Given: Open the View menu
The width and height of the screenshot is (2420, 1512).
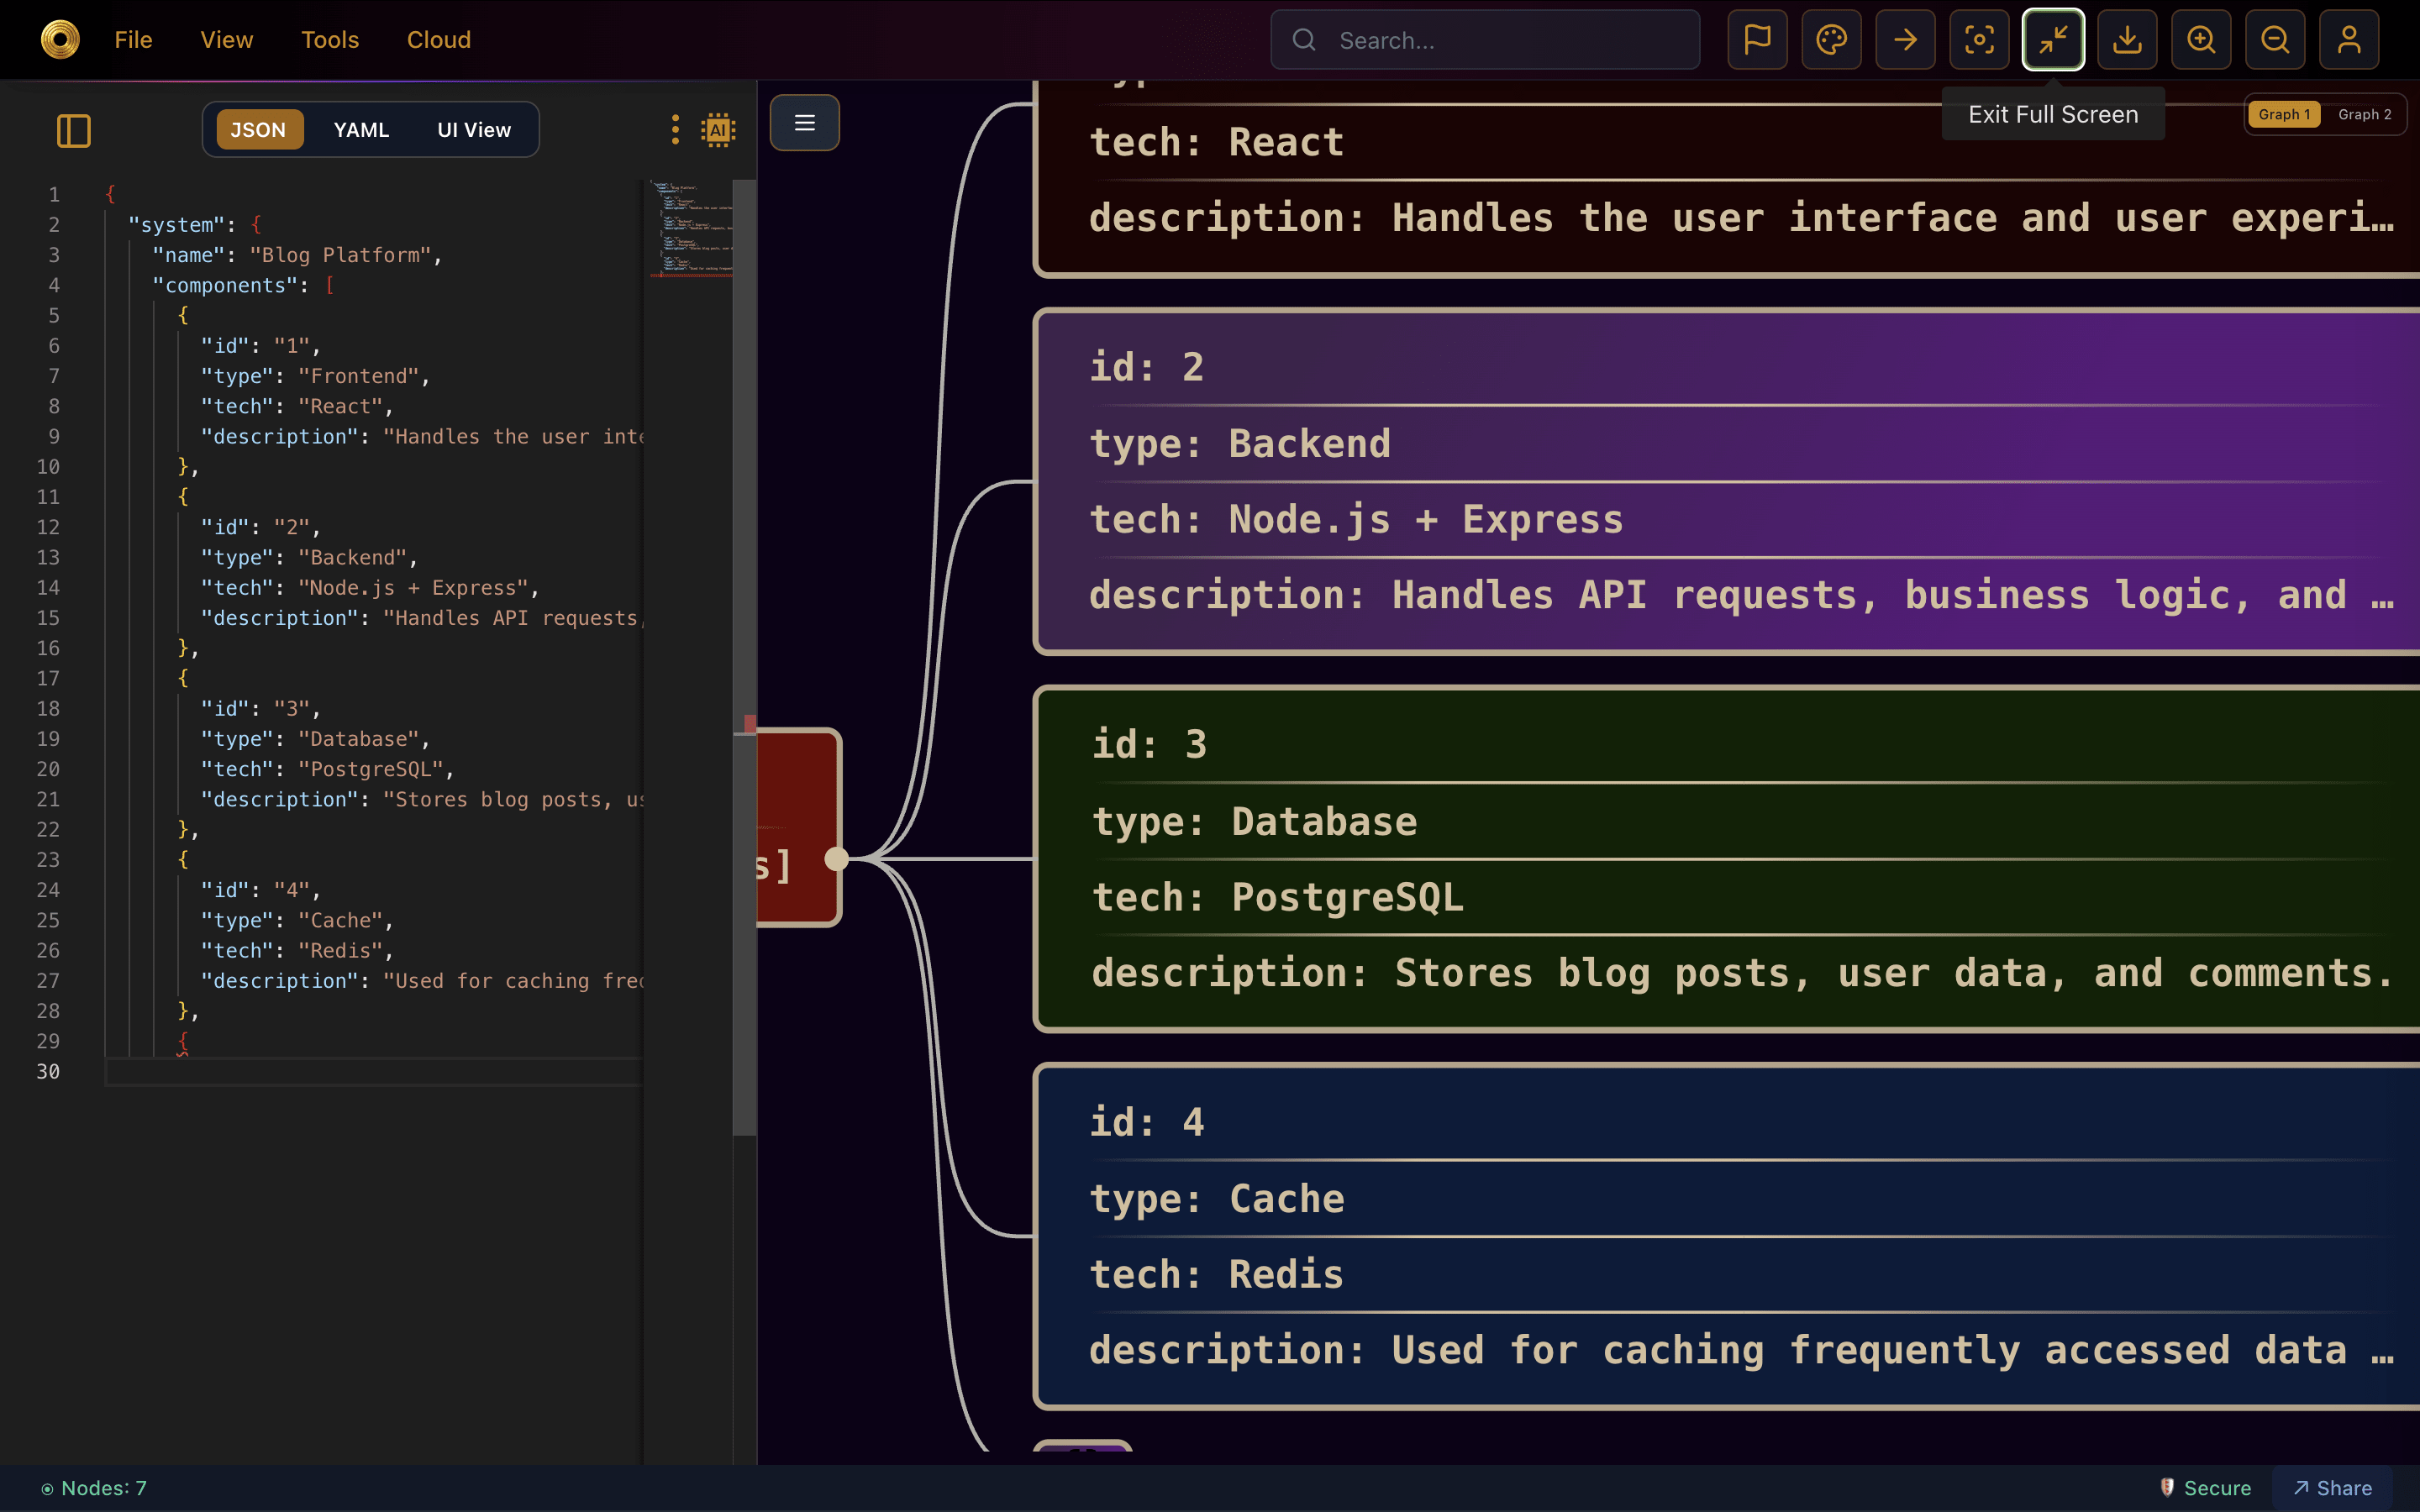Looking at the screenshot, I should 227,40.
